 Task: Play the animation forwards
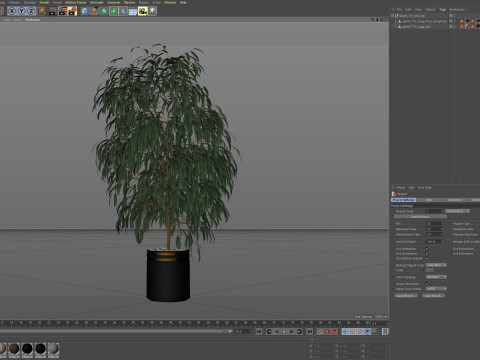[284, 331]
